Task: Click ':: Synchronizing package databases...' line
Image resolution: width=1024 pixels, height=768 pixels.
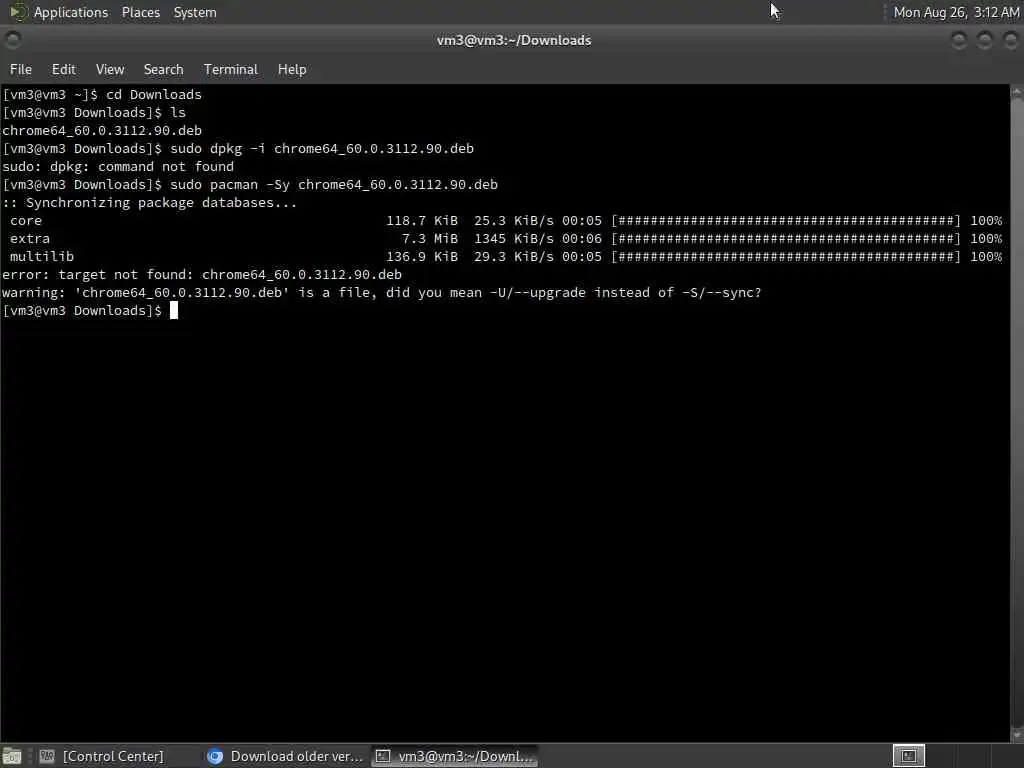Action: [x=150, y=202]
